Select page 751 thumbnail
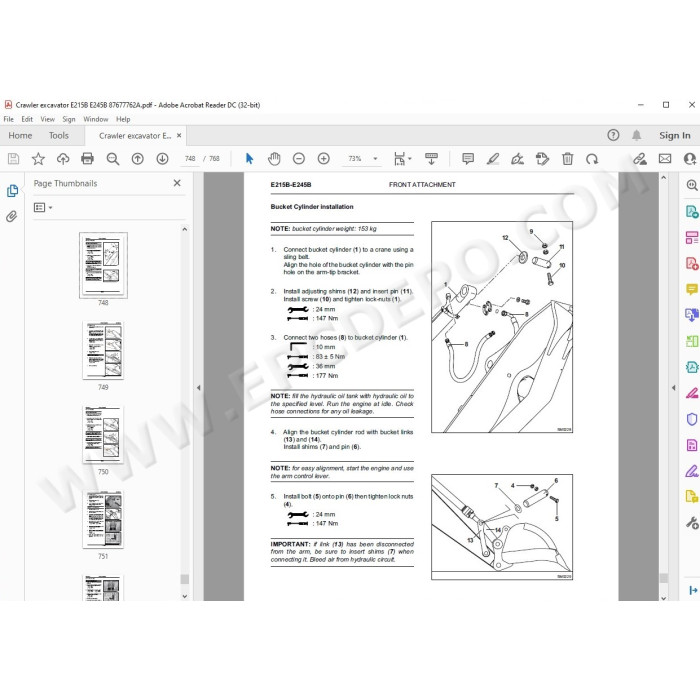Viewport: 700px width, 700px height. click(103, 519)
